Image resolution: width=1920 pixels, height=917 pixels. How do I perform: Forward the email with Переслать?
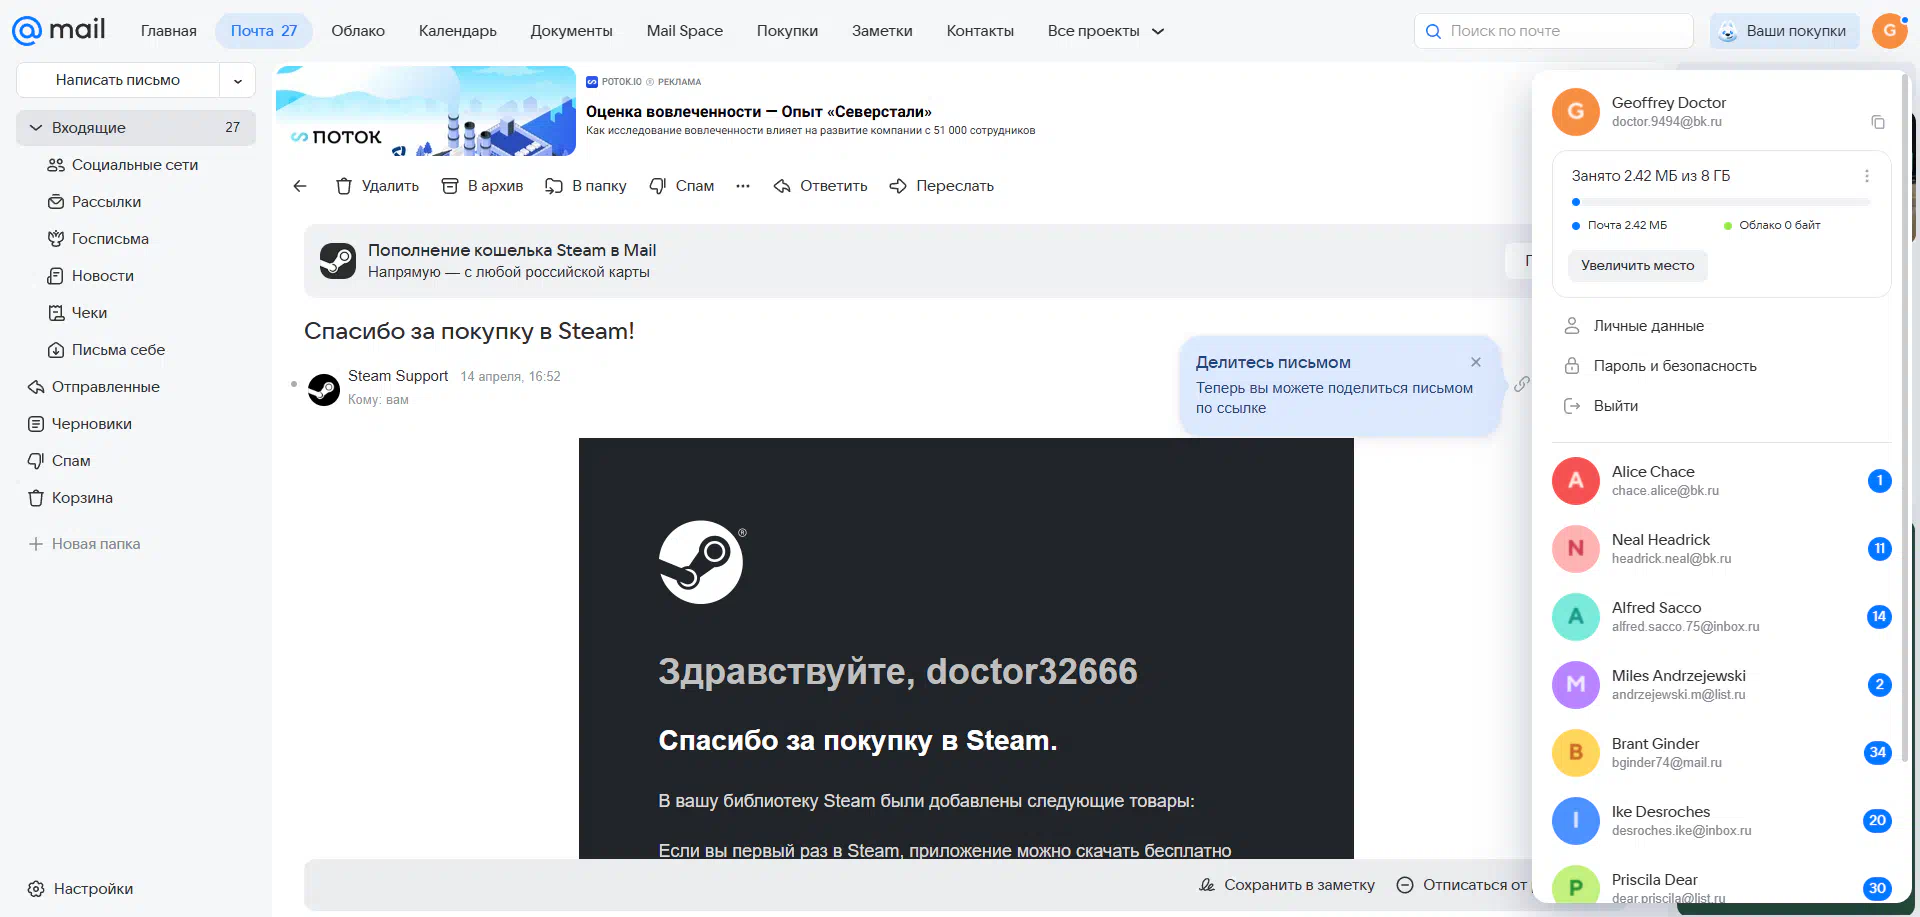(942, 186)
